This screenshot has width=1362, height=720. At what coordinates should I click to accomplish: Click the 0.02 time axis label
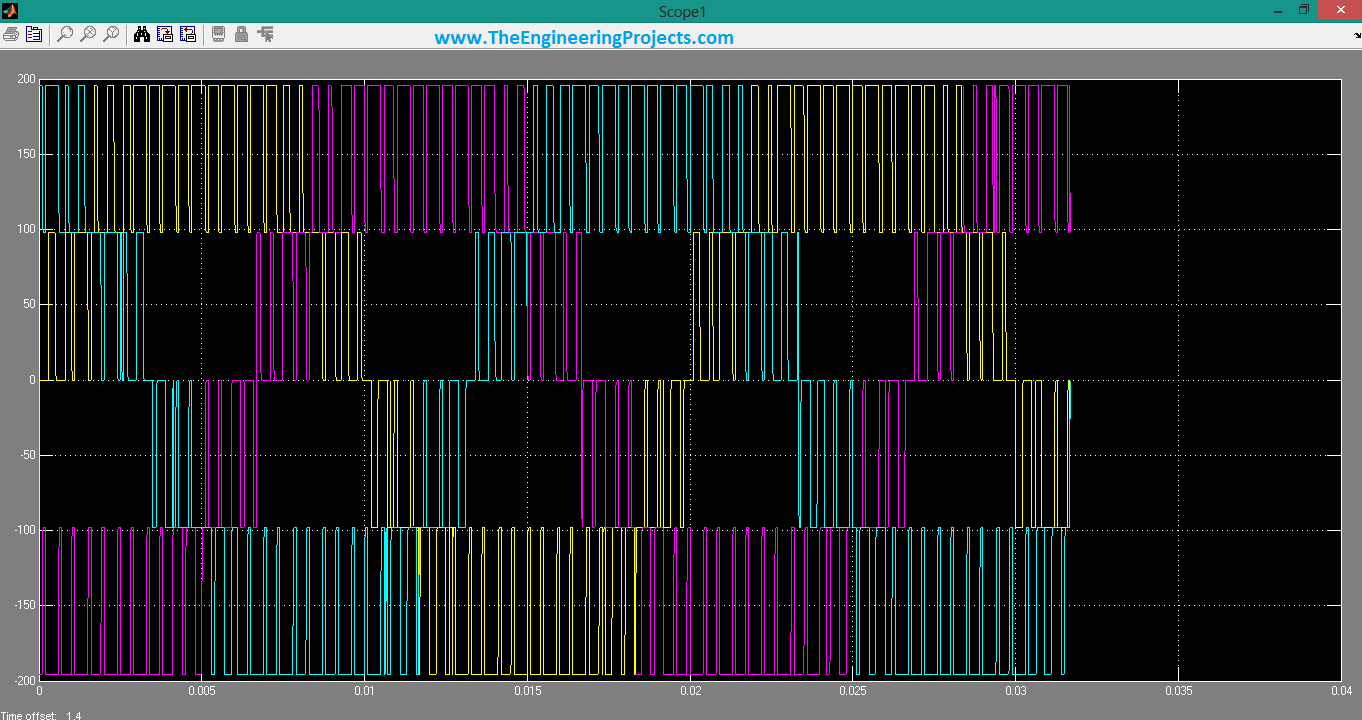click(691, 691)
